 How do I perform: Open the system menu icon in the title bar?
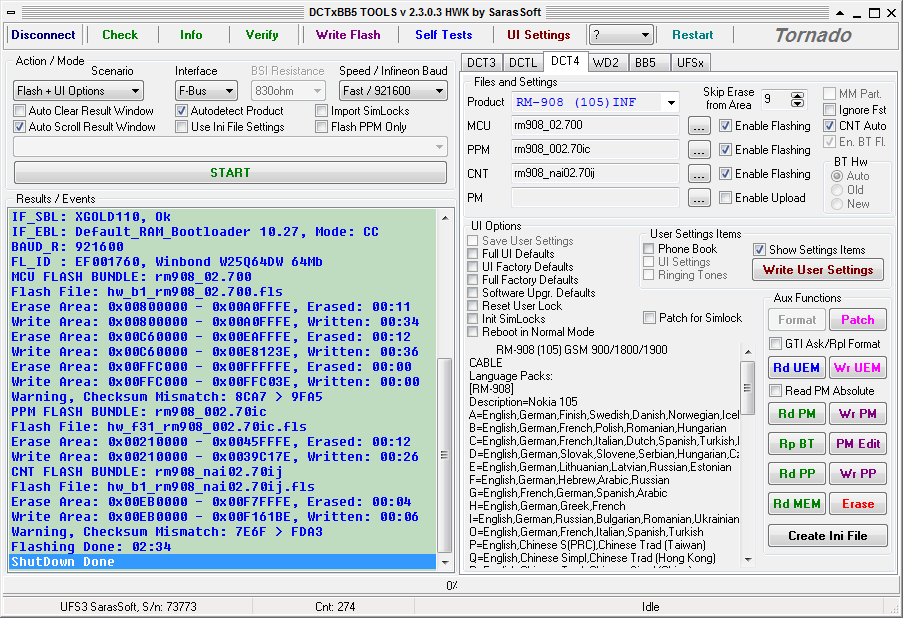(11, 12)
